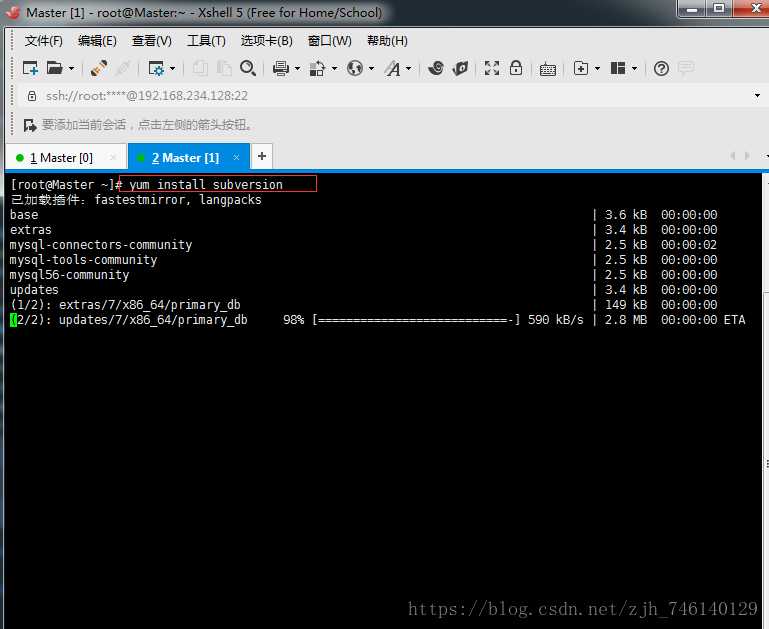
Task: Click the lock screen padlock icon
Action: pos(516,68)
